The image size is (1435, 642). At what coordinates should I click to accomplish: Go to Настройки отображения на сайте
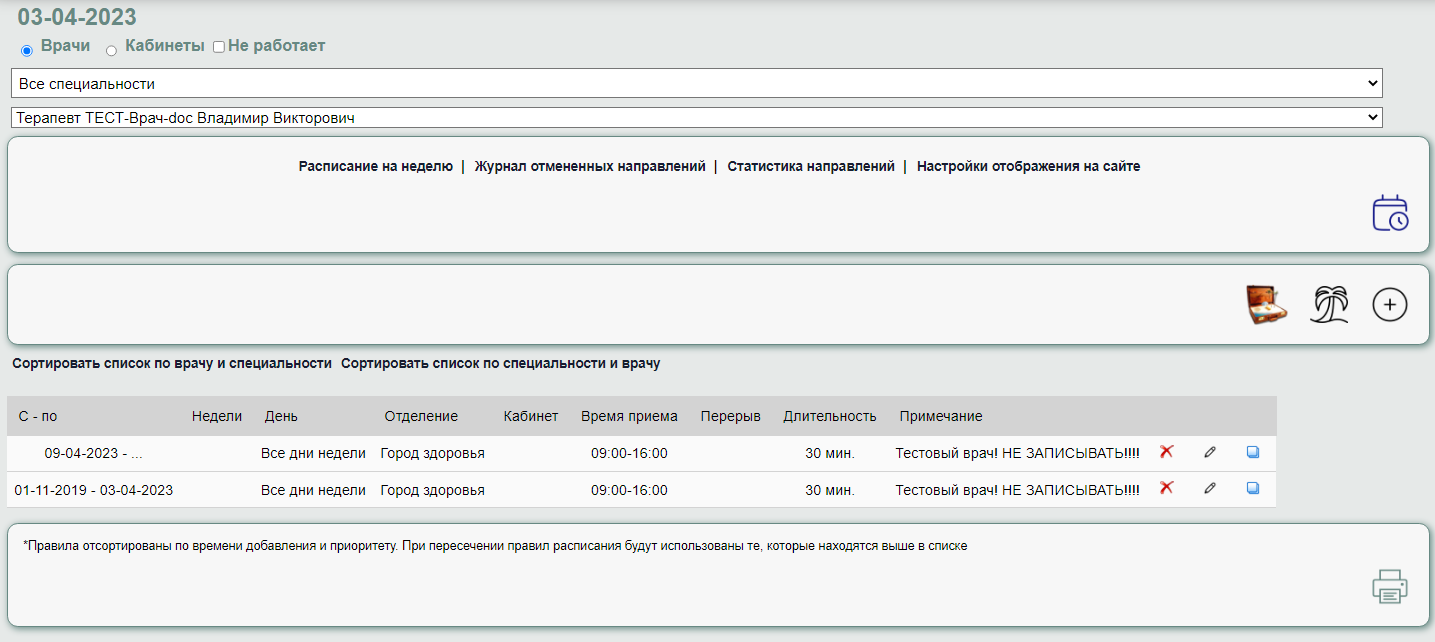pyautogui.click(x=1028, y=167)
